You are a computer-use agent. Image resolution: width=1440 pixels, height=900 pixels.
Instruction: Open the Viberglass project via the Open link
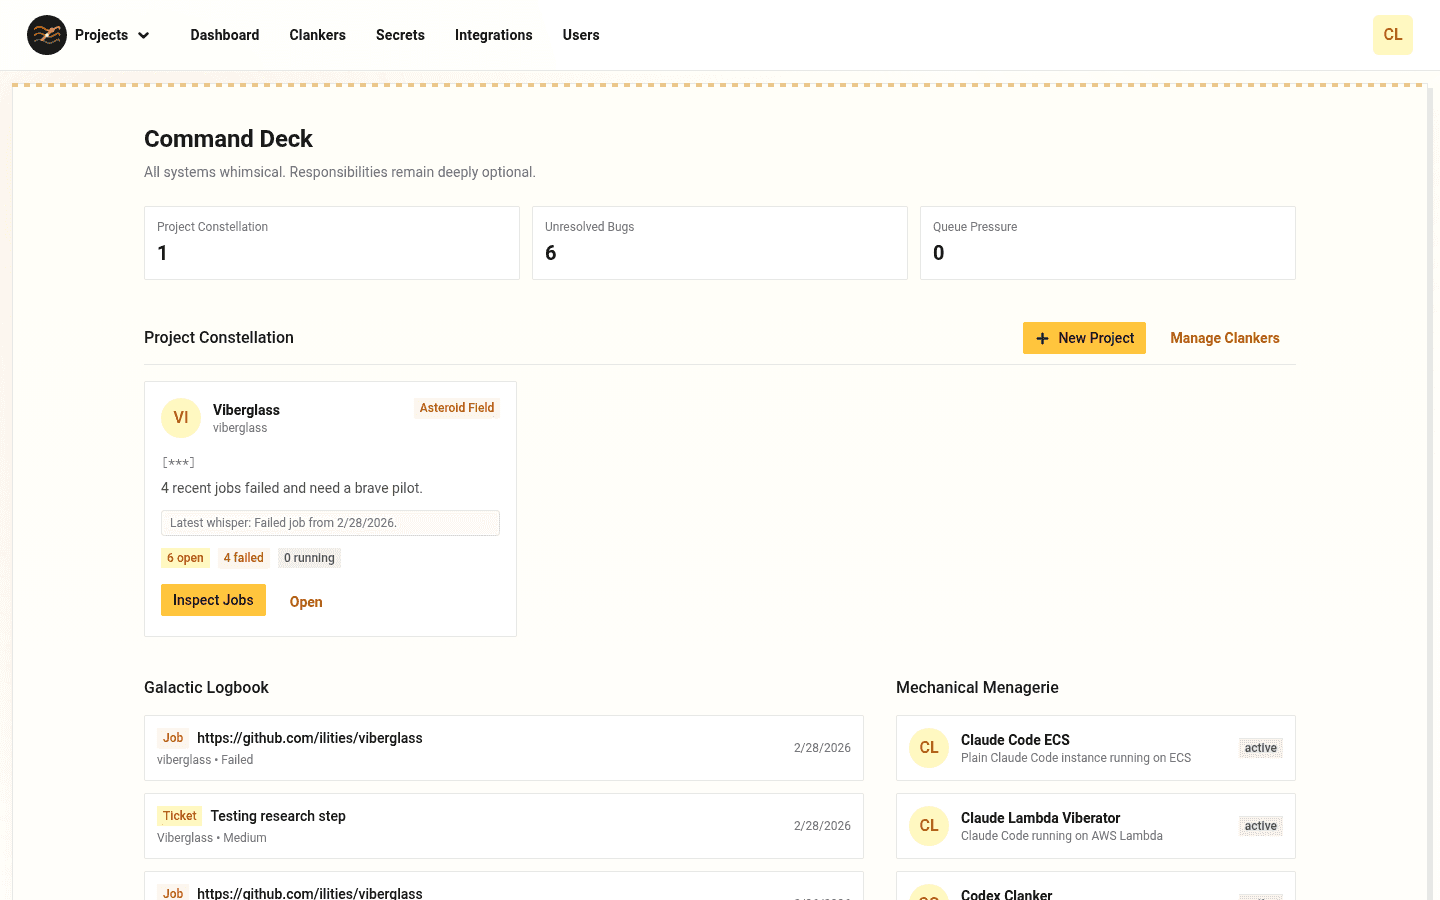pyautogui.click(x=305, y=601)
